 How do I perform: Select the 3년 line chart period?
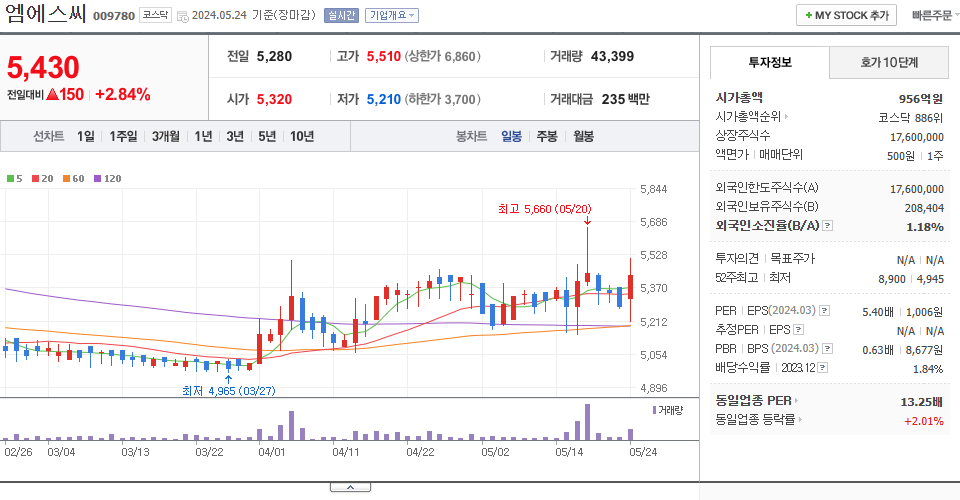click(235, 136)
